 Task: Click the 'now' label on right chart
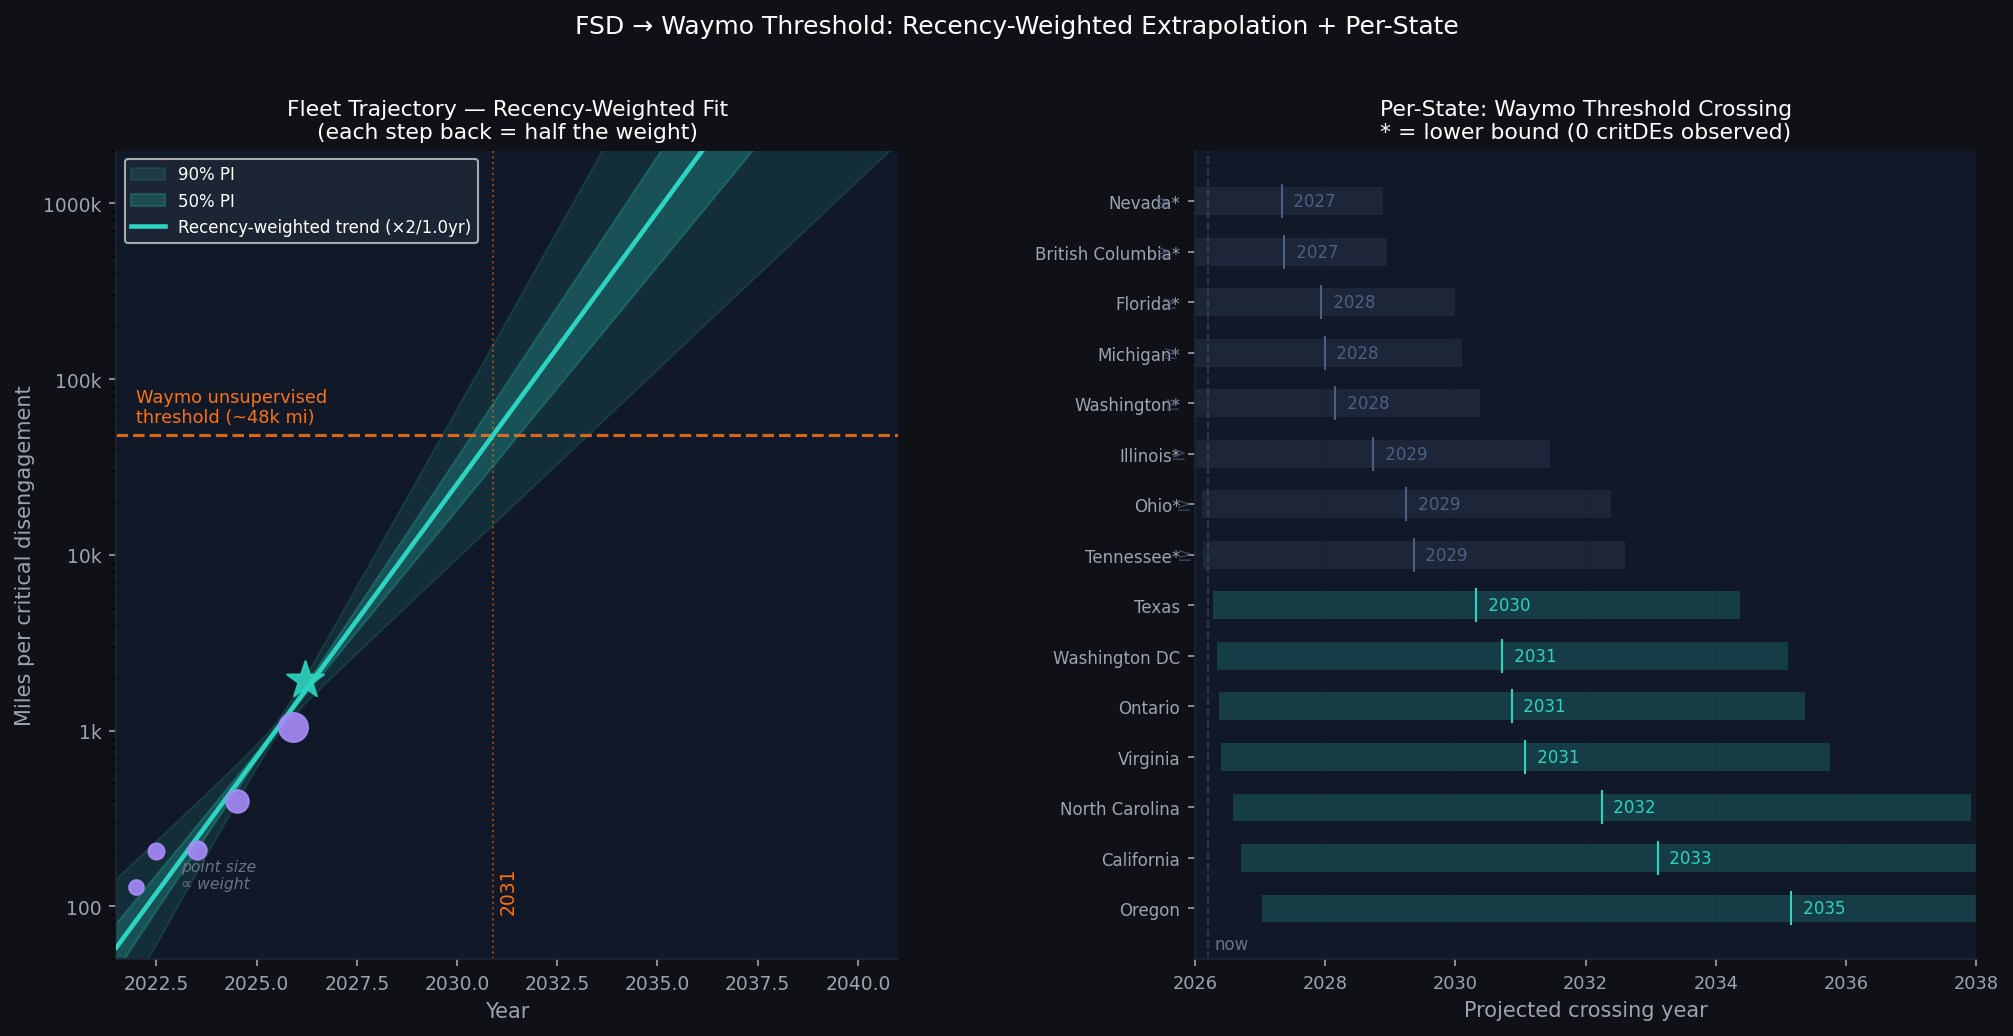(1231, 944)
